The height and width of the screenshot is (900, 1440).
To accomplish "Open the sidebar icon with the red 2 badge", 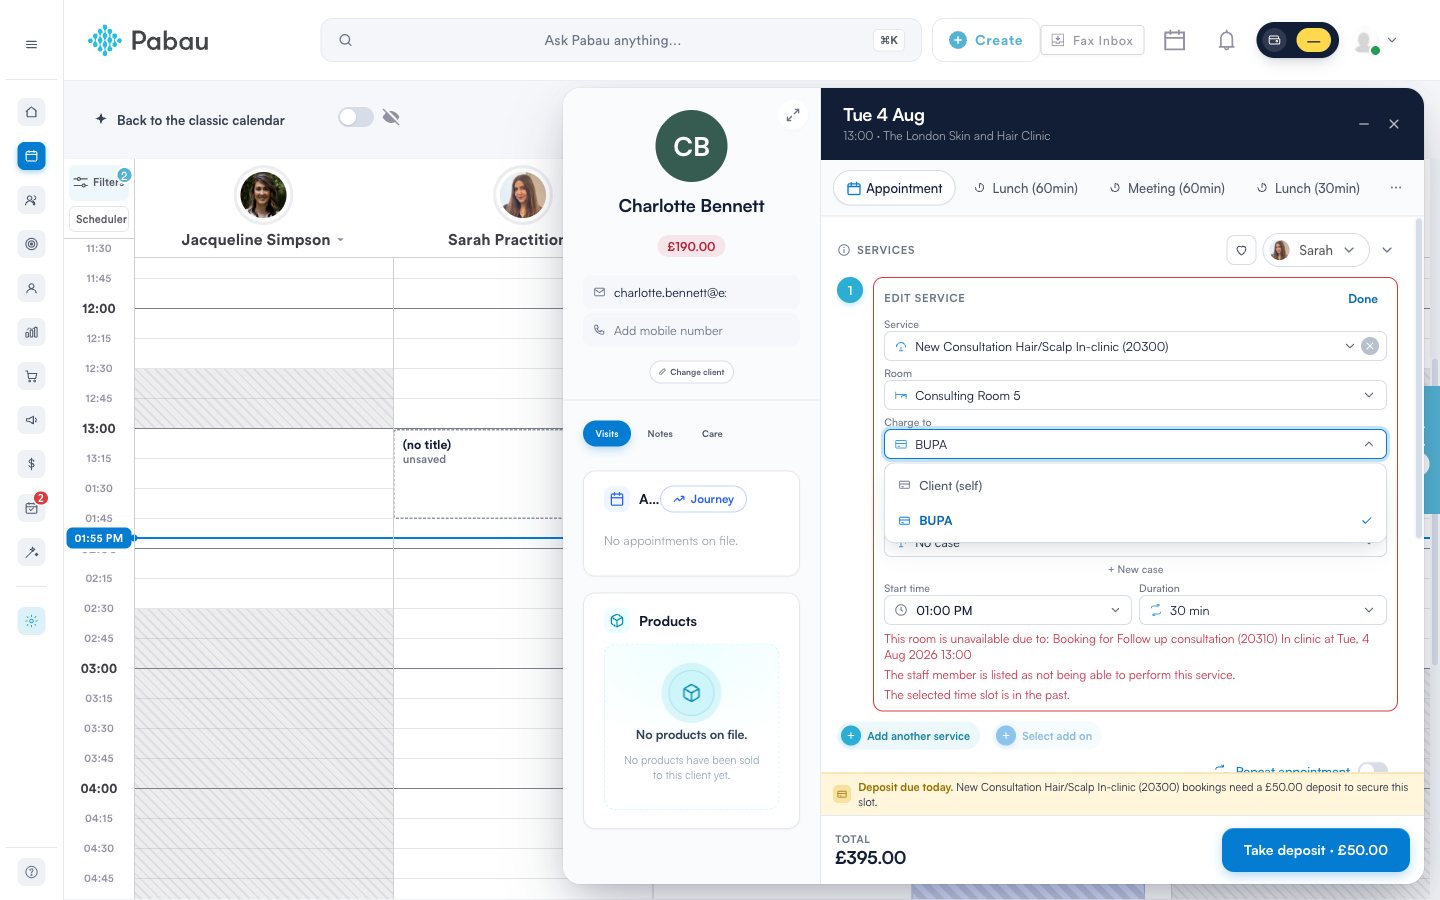I will pyautogui.click(x=31, y=508).
